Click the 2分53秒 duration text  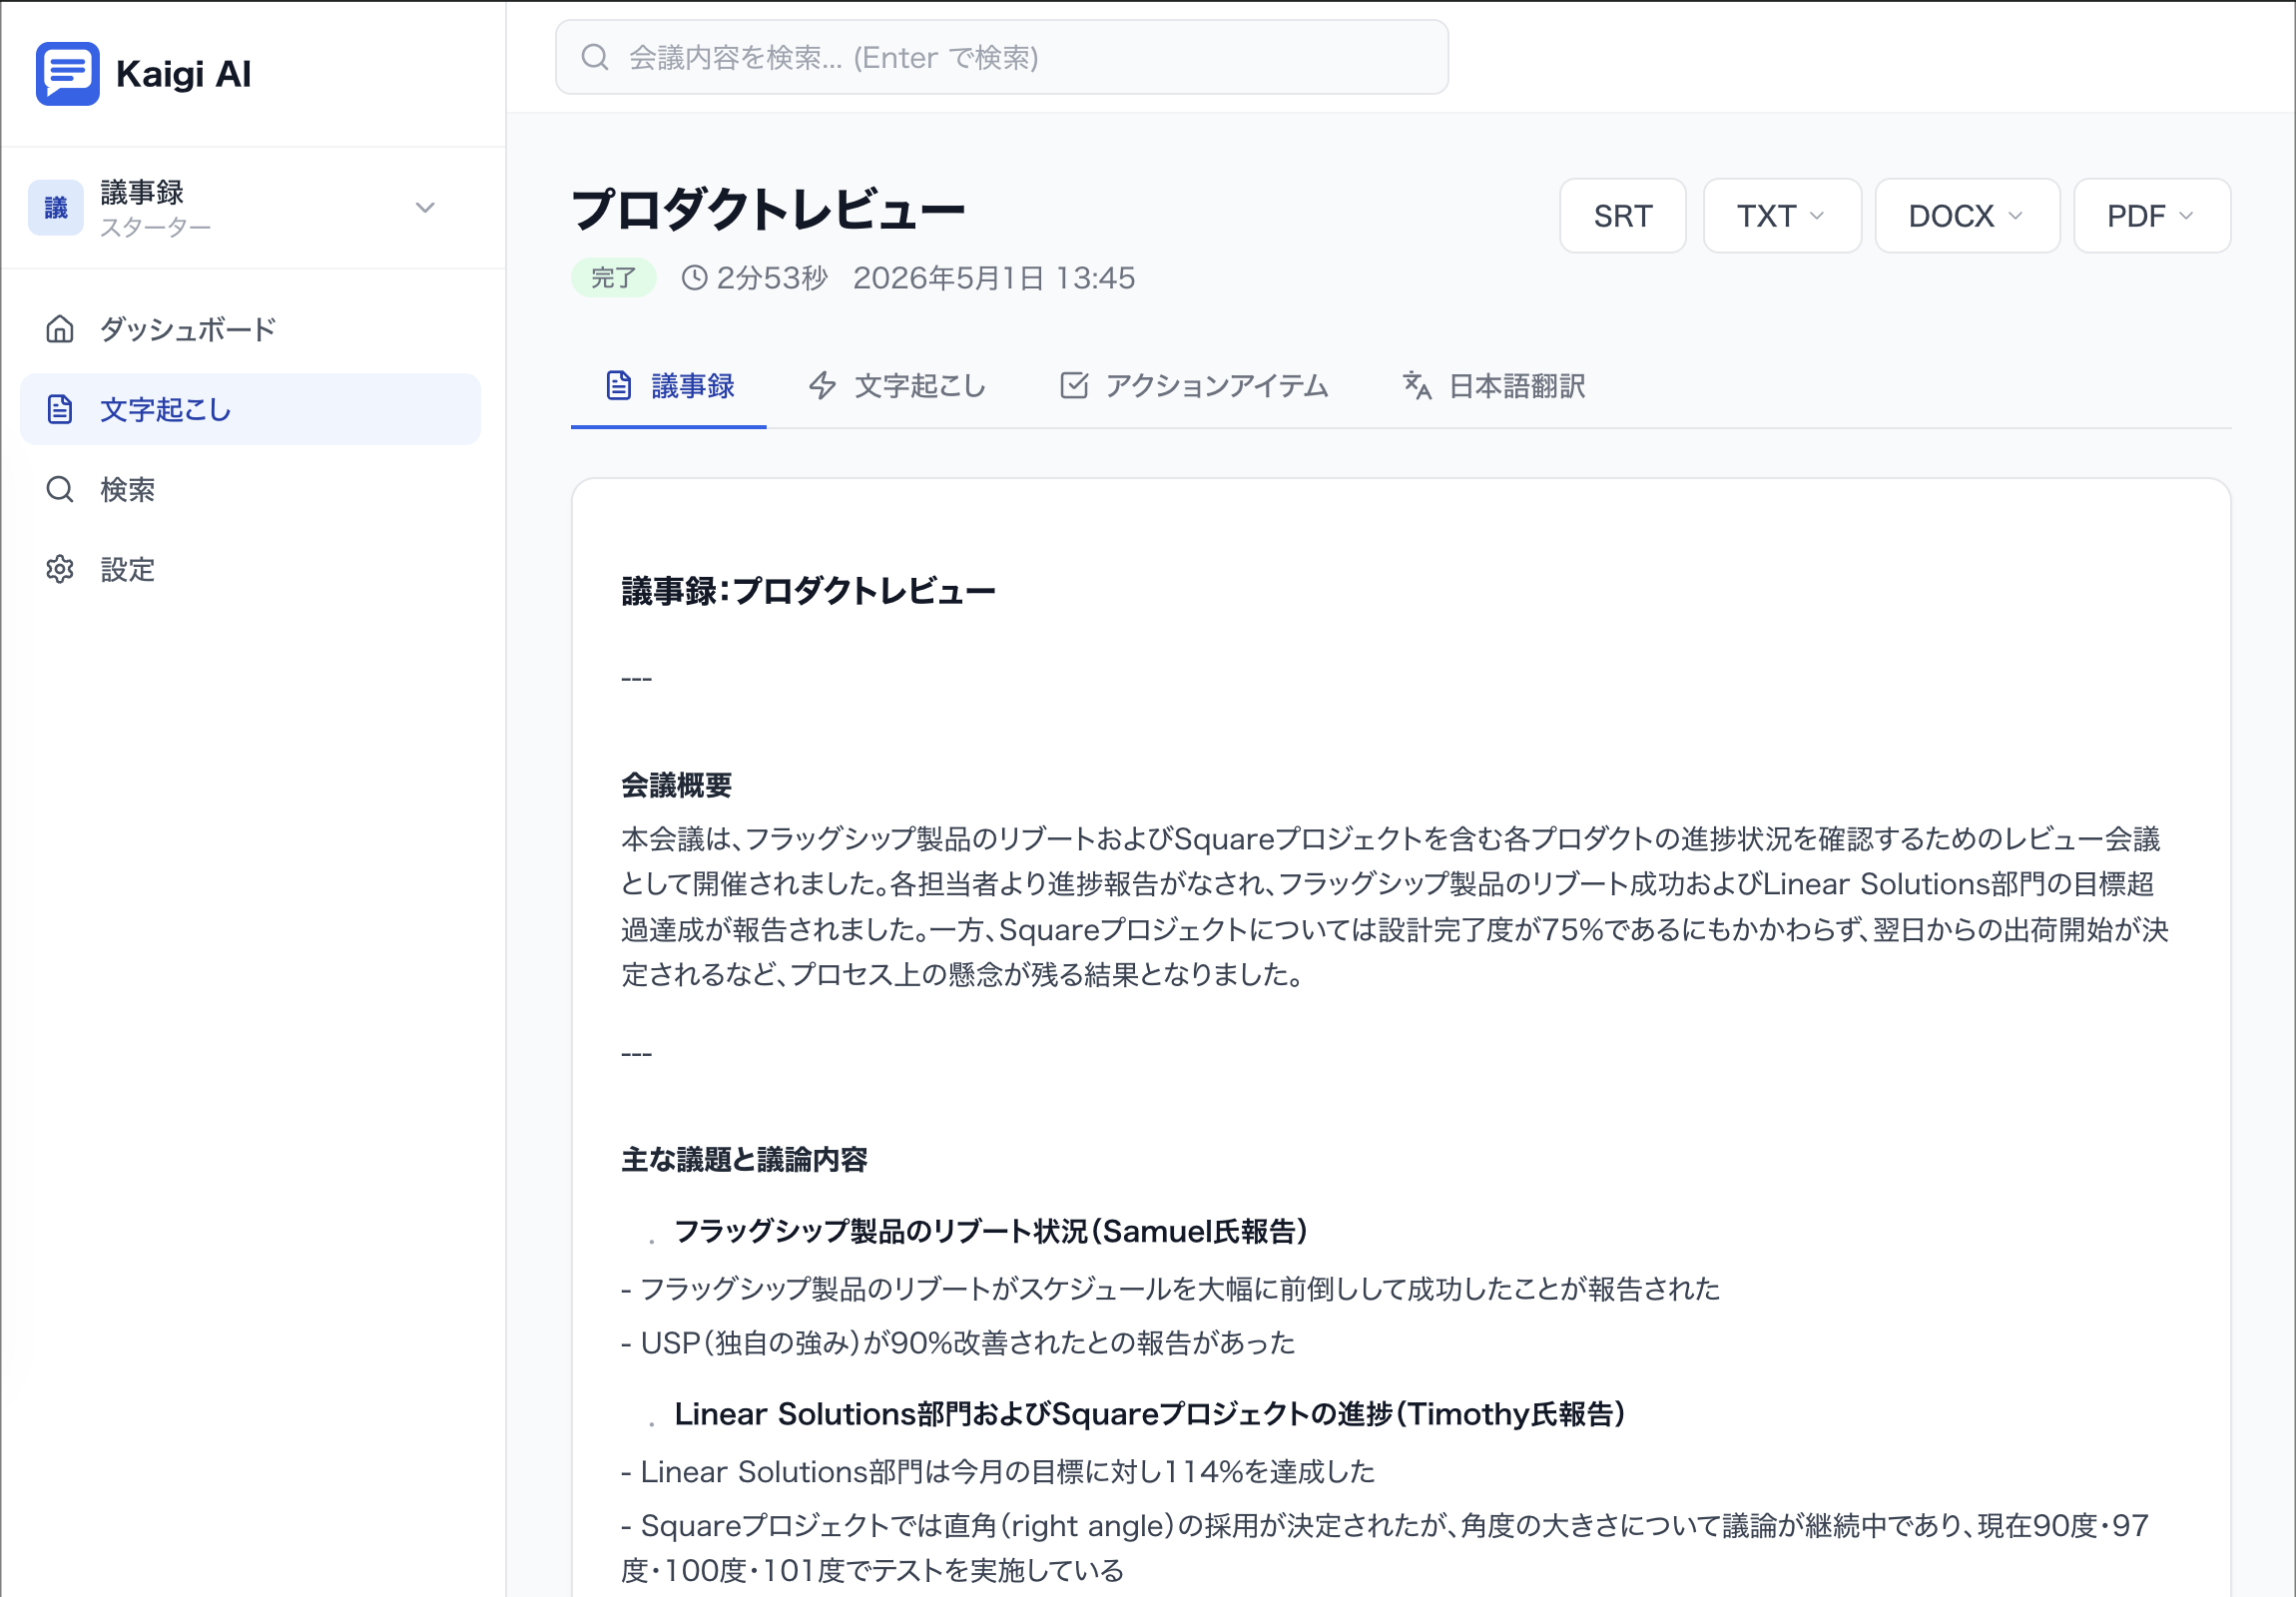[772, 277]
